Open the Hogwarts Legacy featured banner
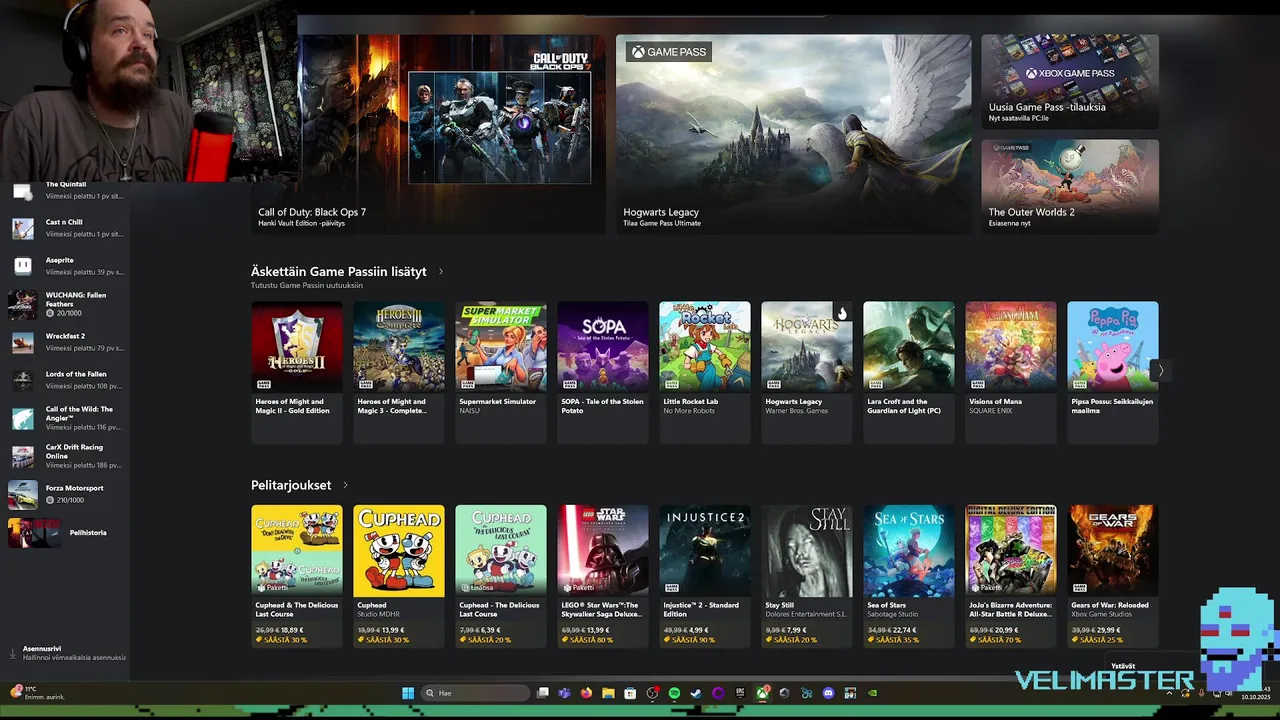The width and height of the screenshot is (1280, 720). coord(793,134)
